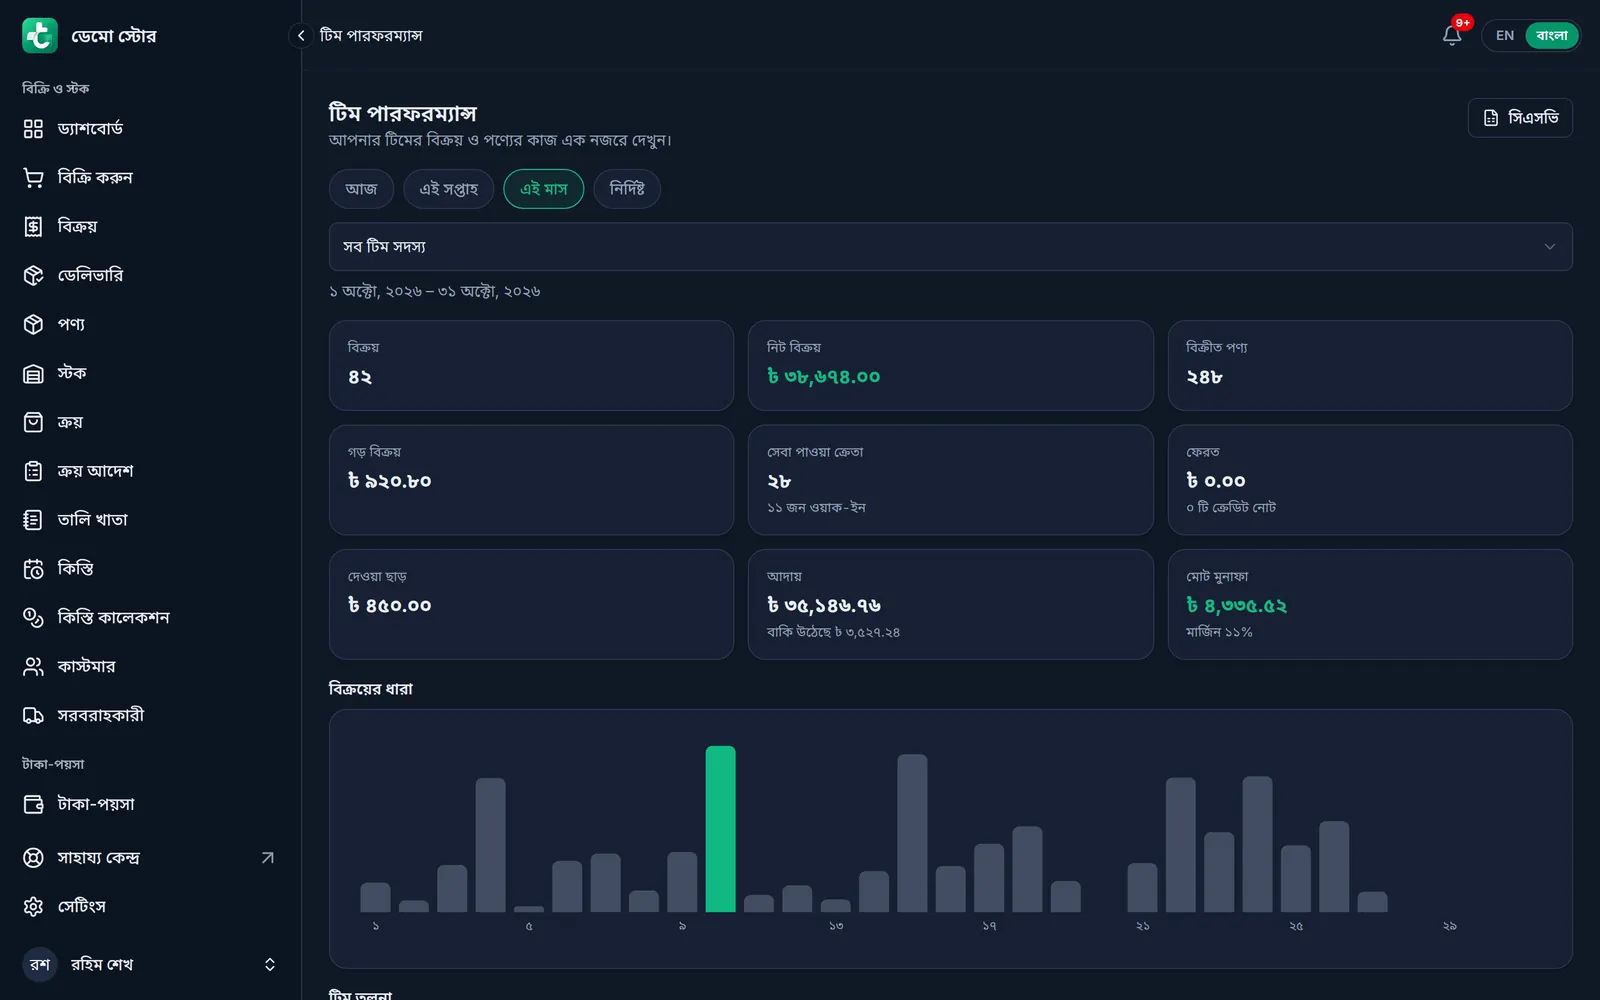Click the বিক্রীত পণ্য count ২৪৮
Screen dimensions: 1600x1000
point(1204,377)
